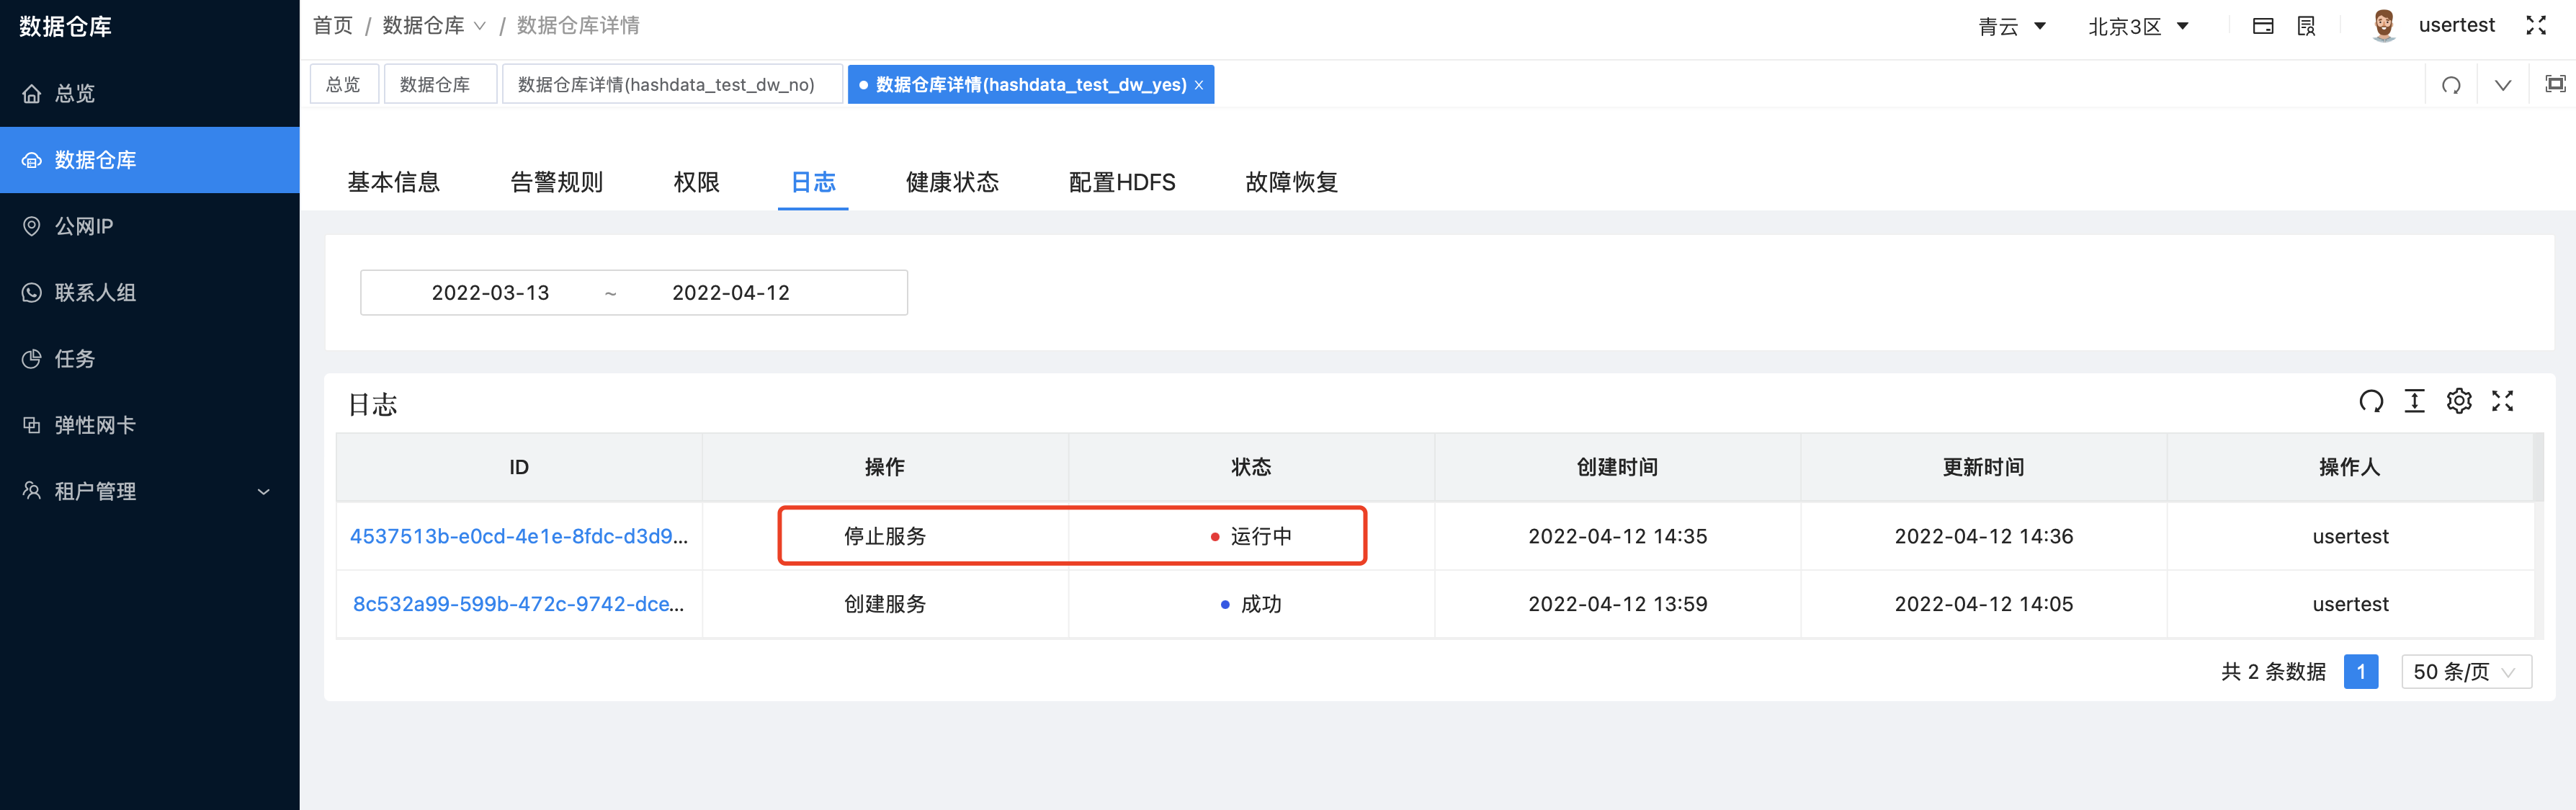Viewport: 2576px width, 810px height.
Task: Select page 1 in the pagination
Action: point(2361,671)
